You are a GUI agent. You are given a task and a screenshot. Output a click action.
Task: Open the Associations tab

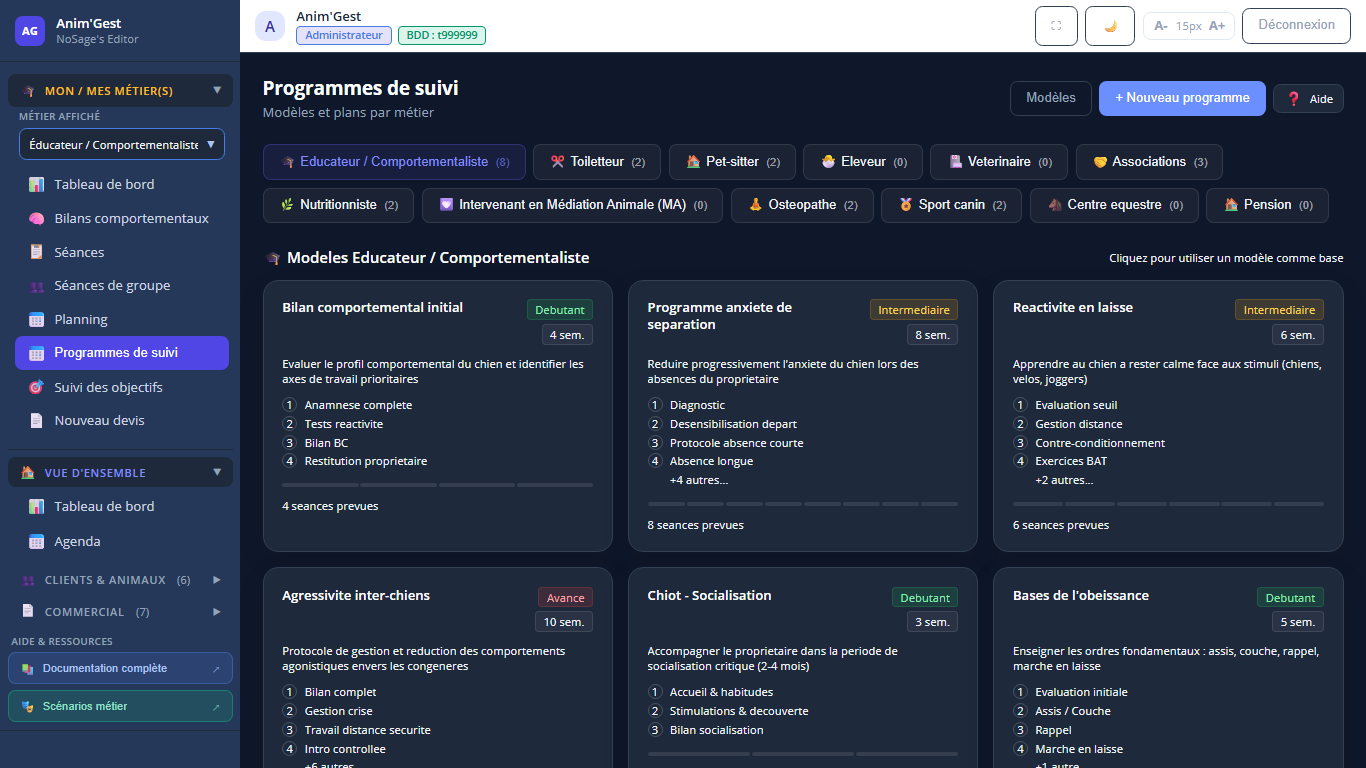[x=1149, y=162]
